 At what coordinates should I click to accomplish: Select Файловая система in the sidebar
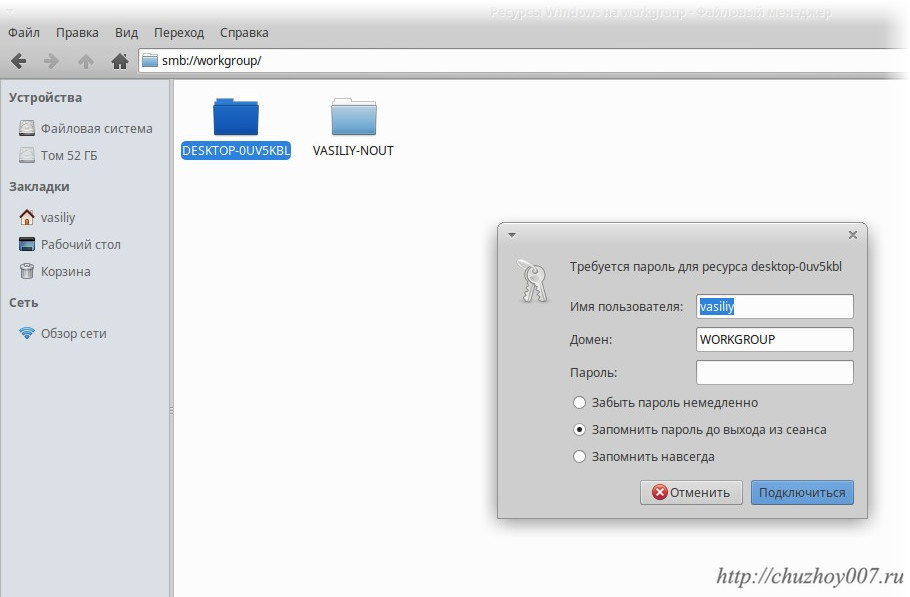click(96, 128)
